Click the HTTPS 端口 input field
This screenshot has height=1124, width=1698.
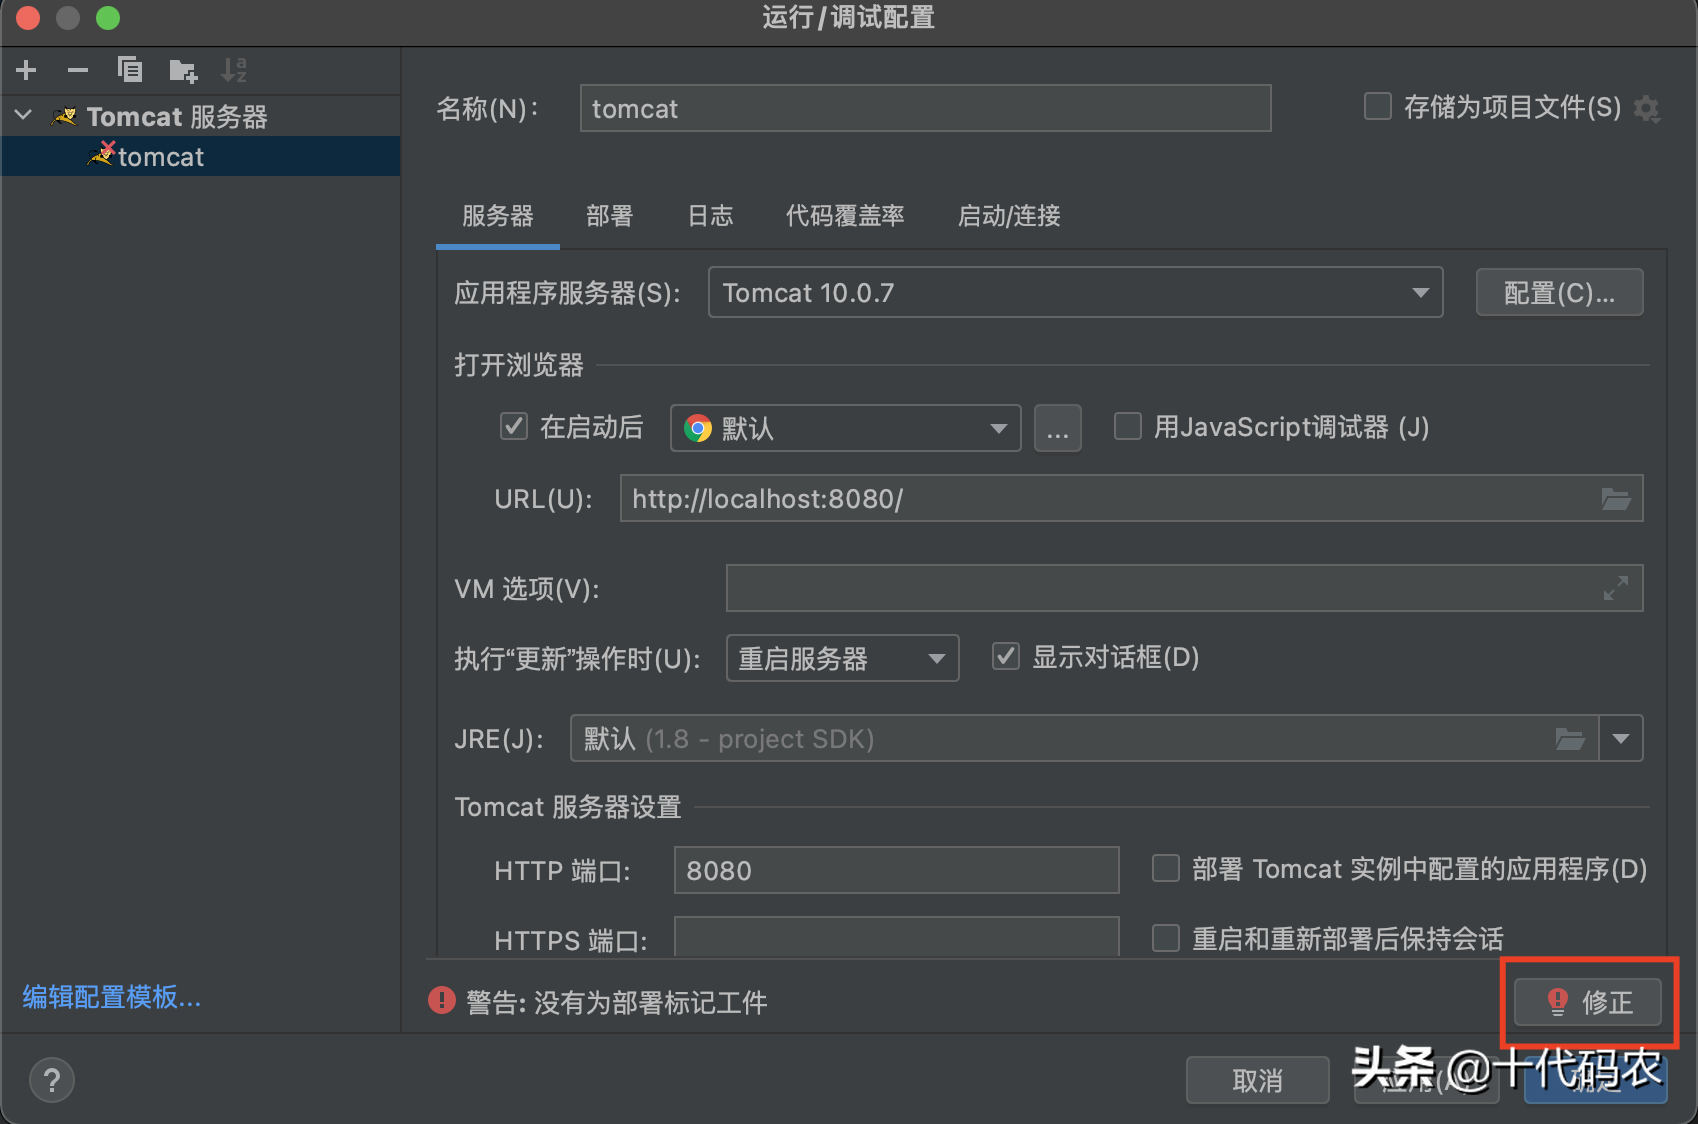click(896, 936)
